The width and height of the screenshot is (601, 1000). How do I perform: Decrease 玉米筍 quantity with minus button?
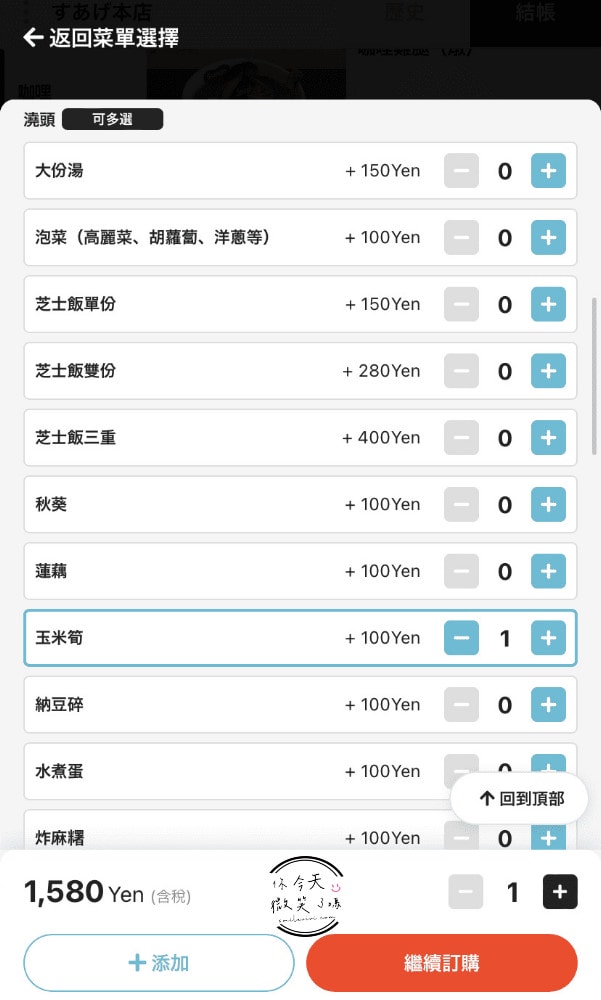point(461,638)
